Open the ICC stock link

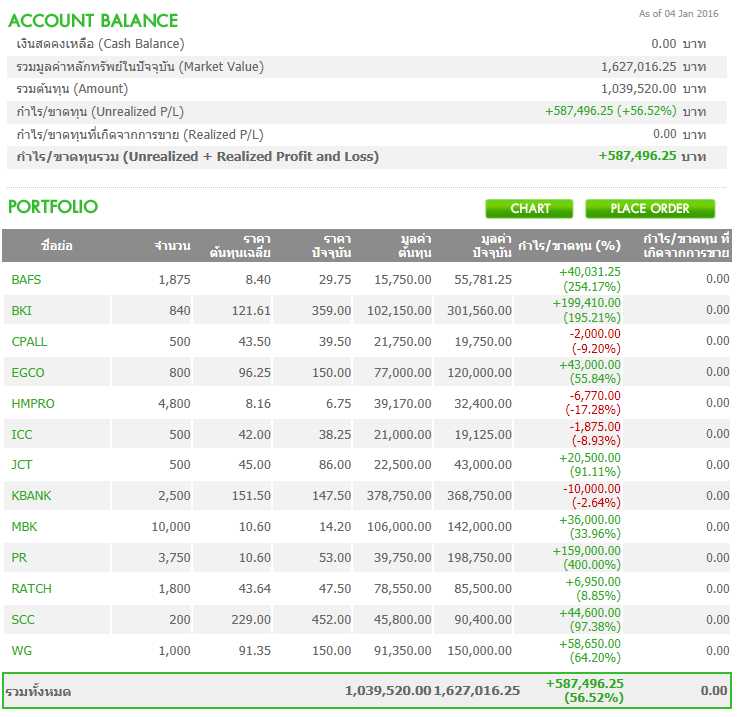pyautogui.click(x=22, y=435)
